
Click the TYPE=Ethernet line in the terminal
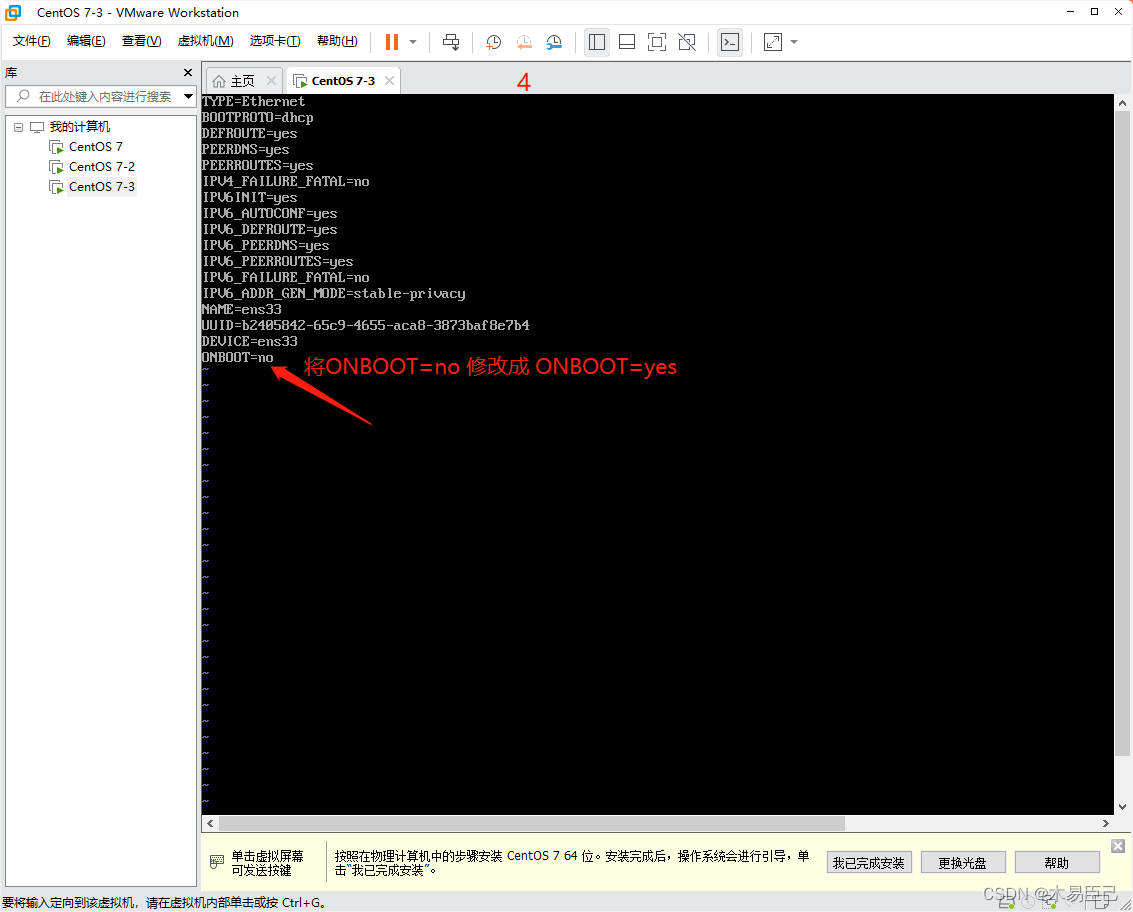click(x=254, y=101)
